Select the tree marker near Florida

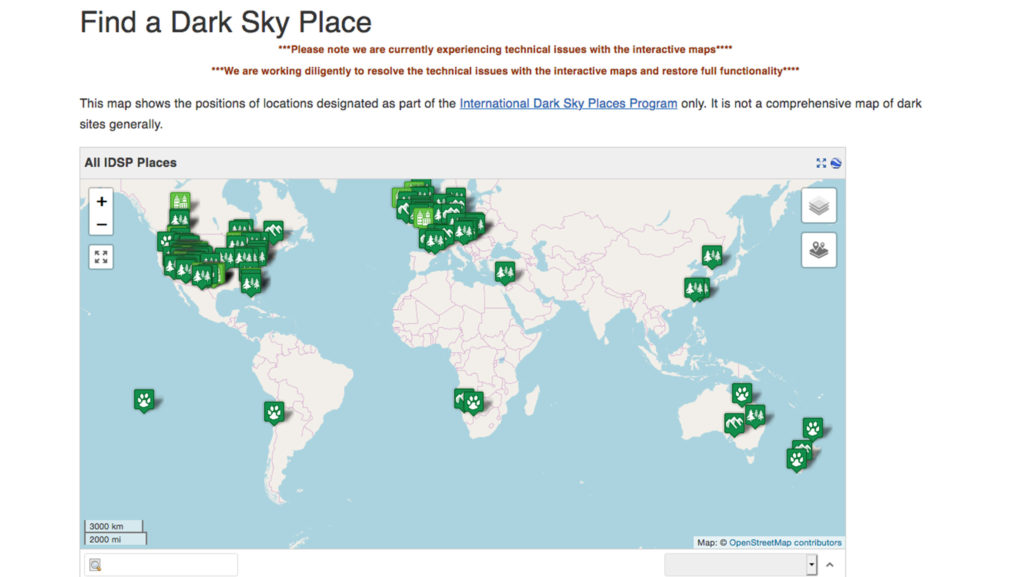point(251,283)
